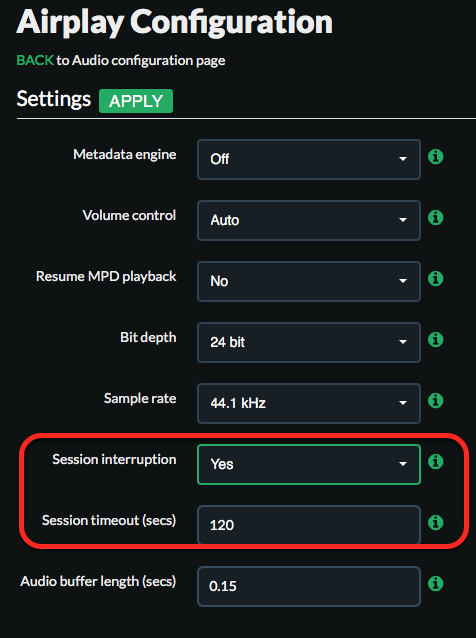The image size is (476, 638).
Task: Open Audio buffer length info icon
Action: pos(435,583)
